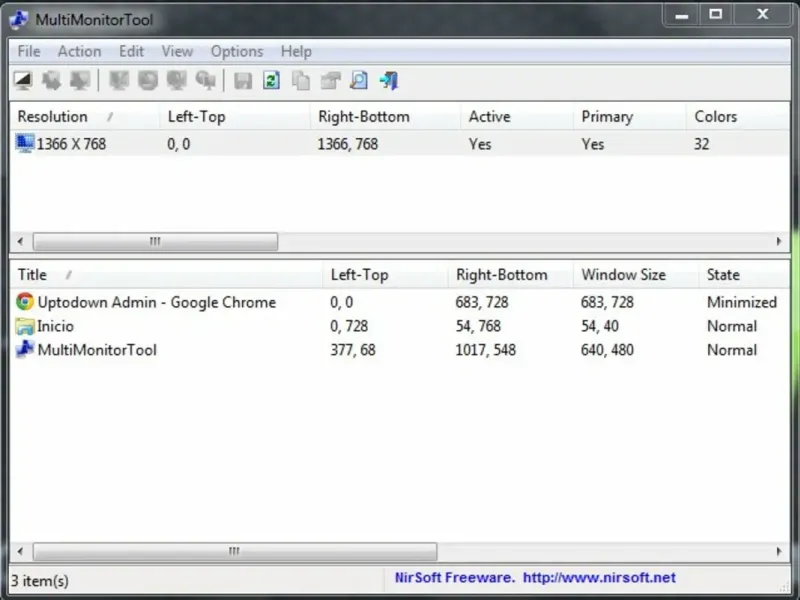800x600 pixels.
Task: Click the 1366, 768 right-bottom cell
Action: pos(348,144)
